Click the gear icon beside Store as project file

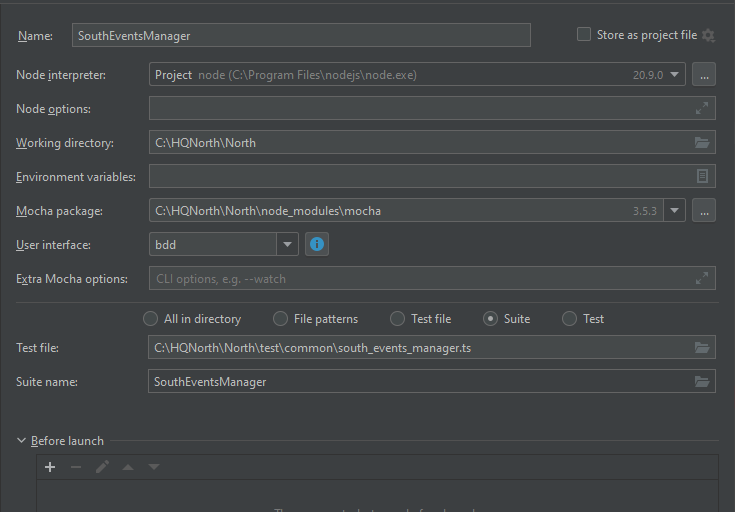pos(708,36)
